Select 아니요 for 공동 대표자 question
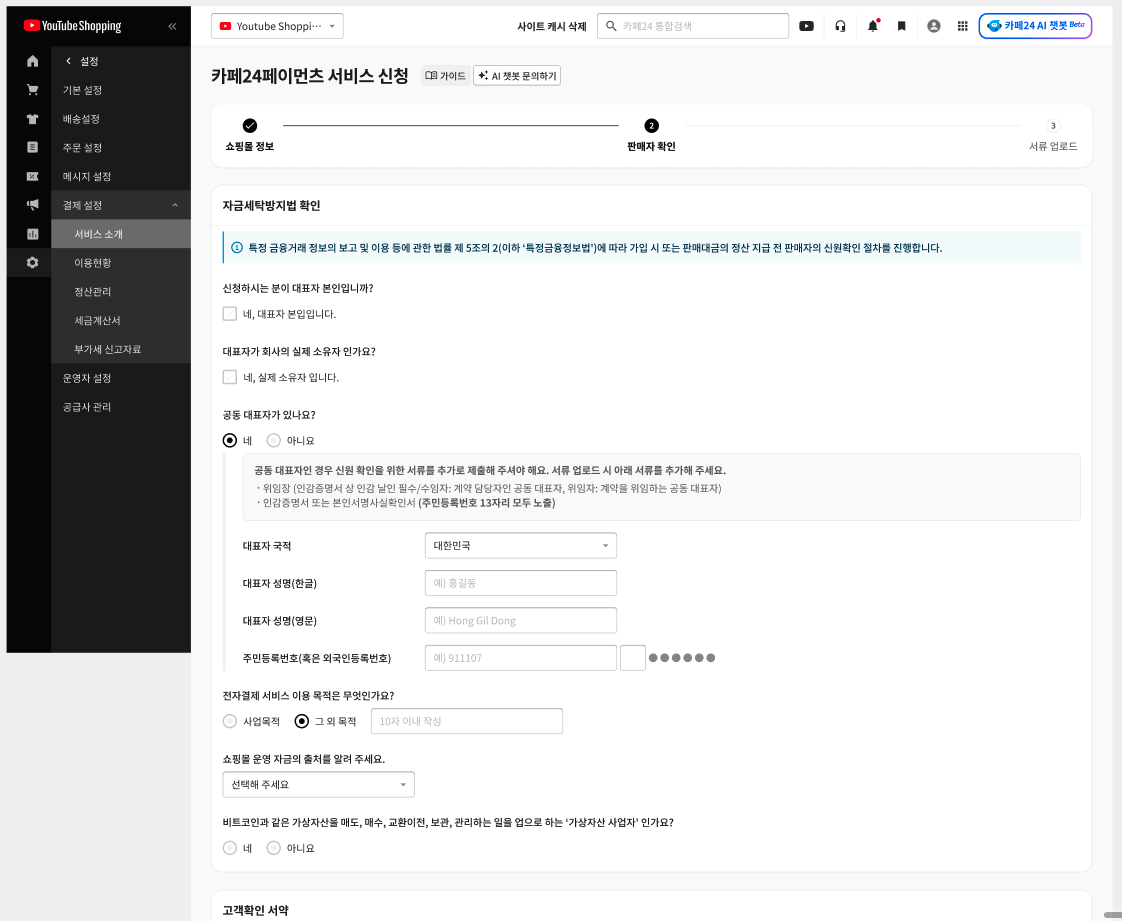The height and width of the screenshot is (921, 1122). [x=273, y=440]
